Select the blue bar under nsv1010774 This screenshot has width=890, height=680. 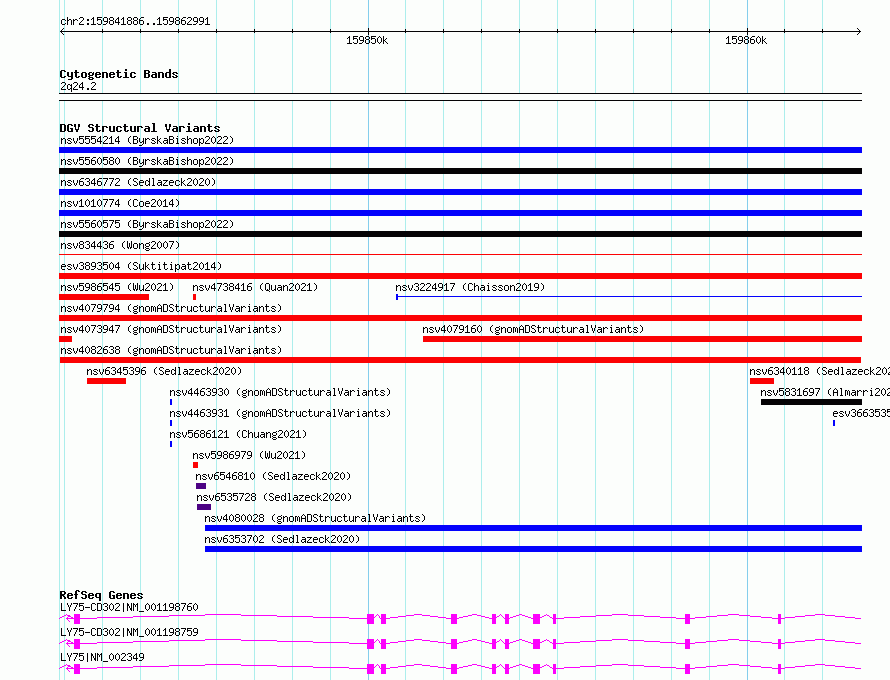click(x=460, y=213)
